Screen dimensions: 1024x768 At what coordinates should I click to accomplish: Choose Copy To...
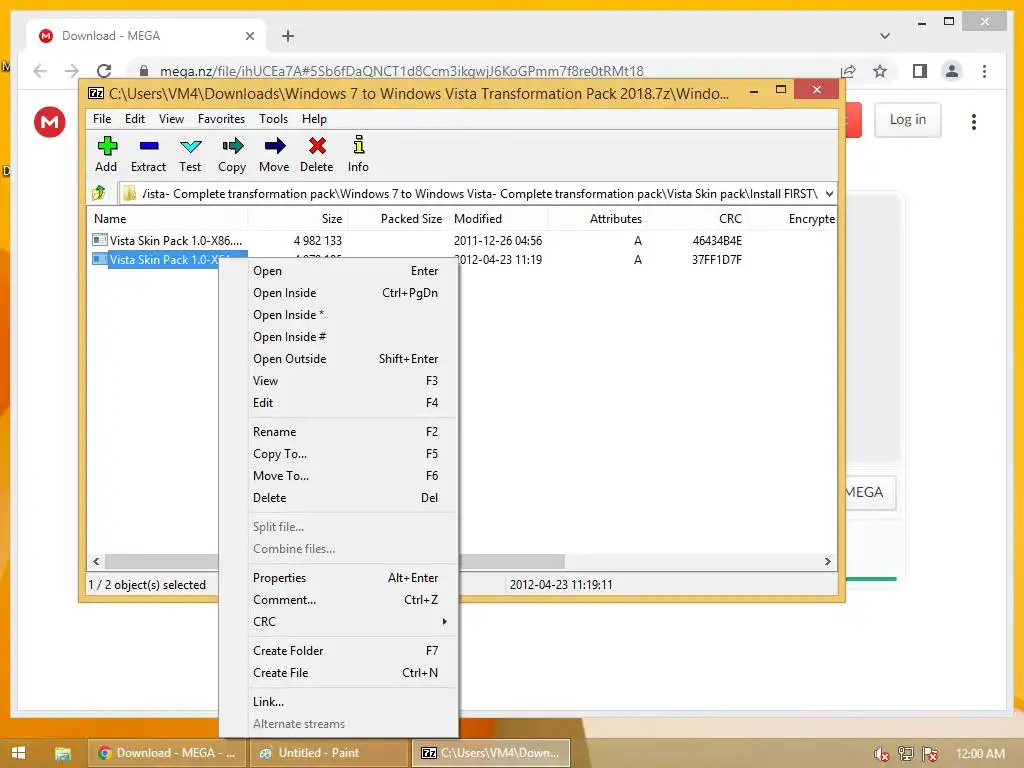(347, 454)
